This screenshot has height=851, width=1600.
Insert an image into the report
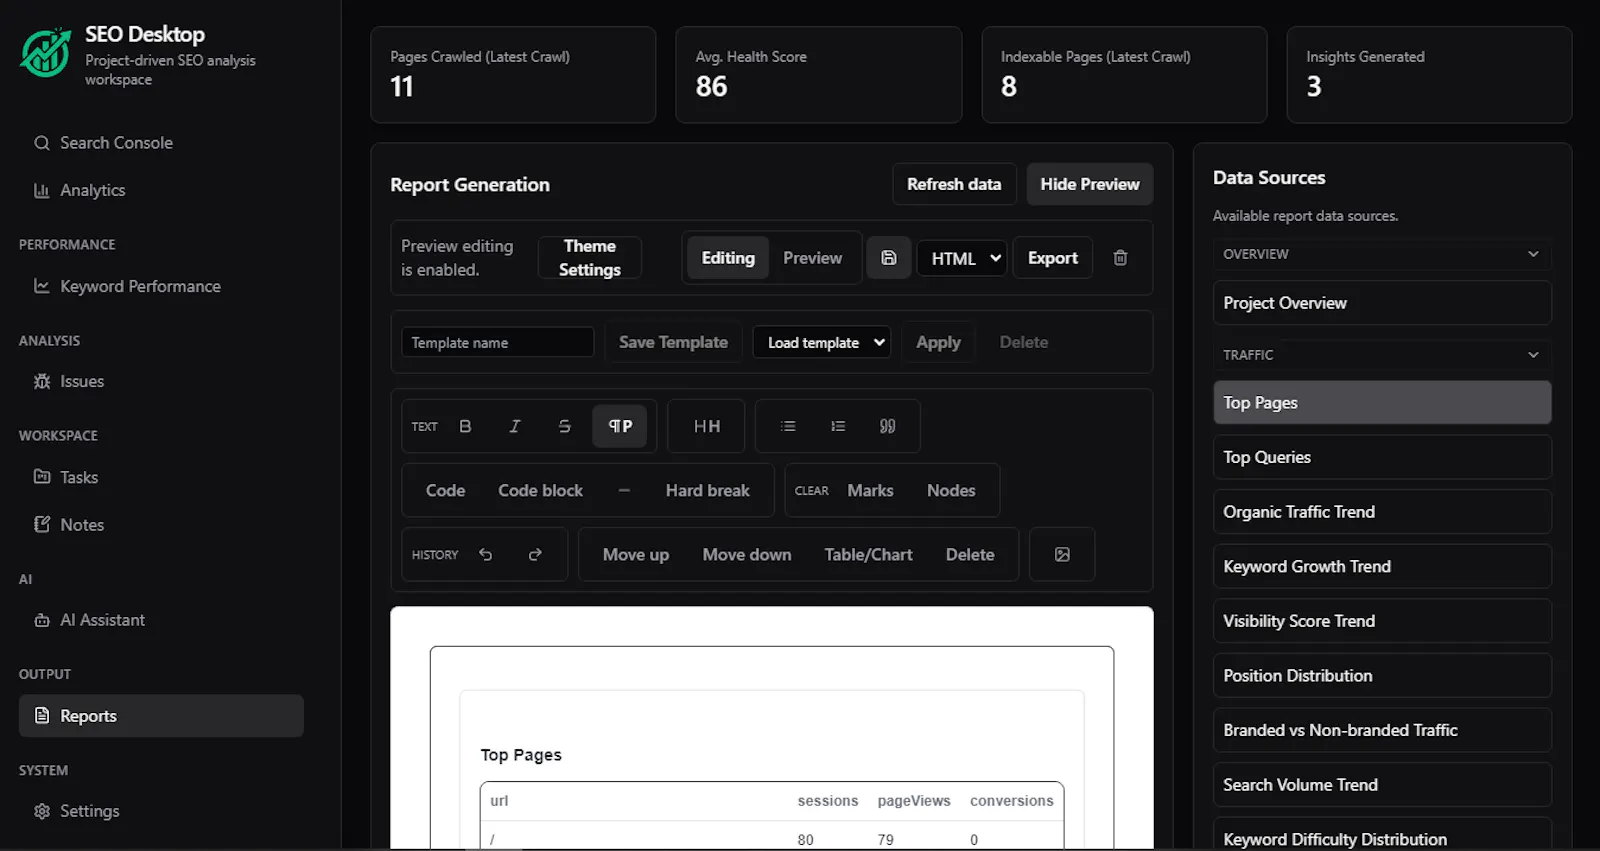pyautogui.click(x=1062, y=554)
